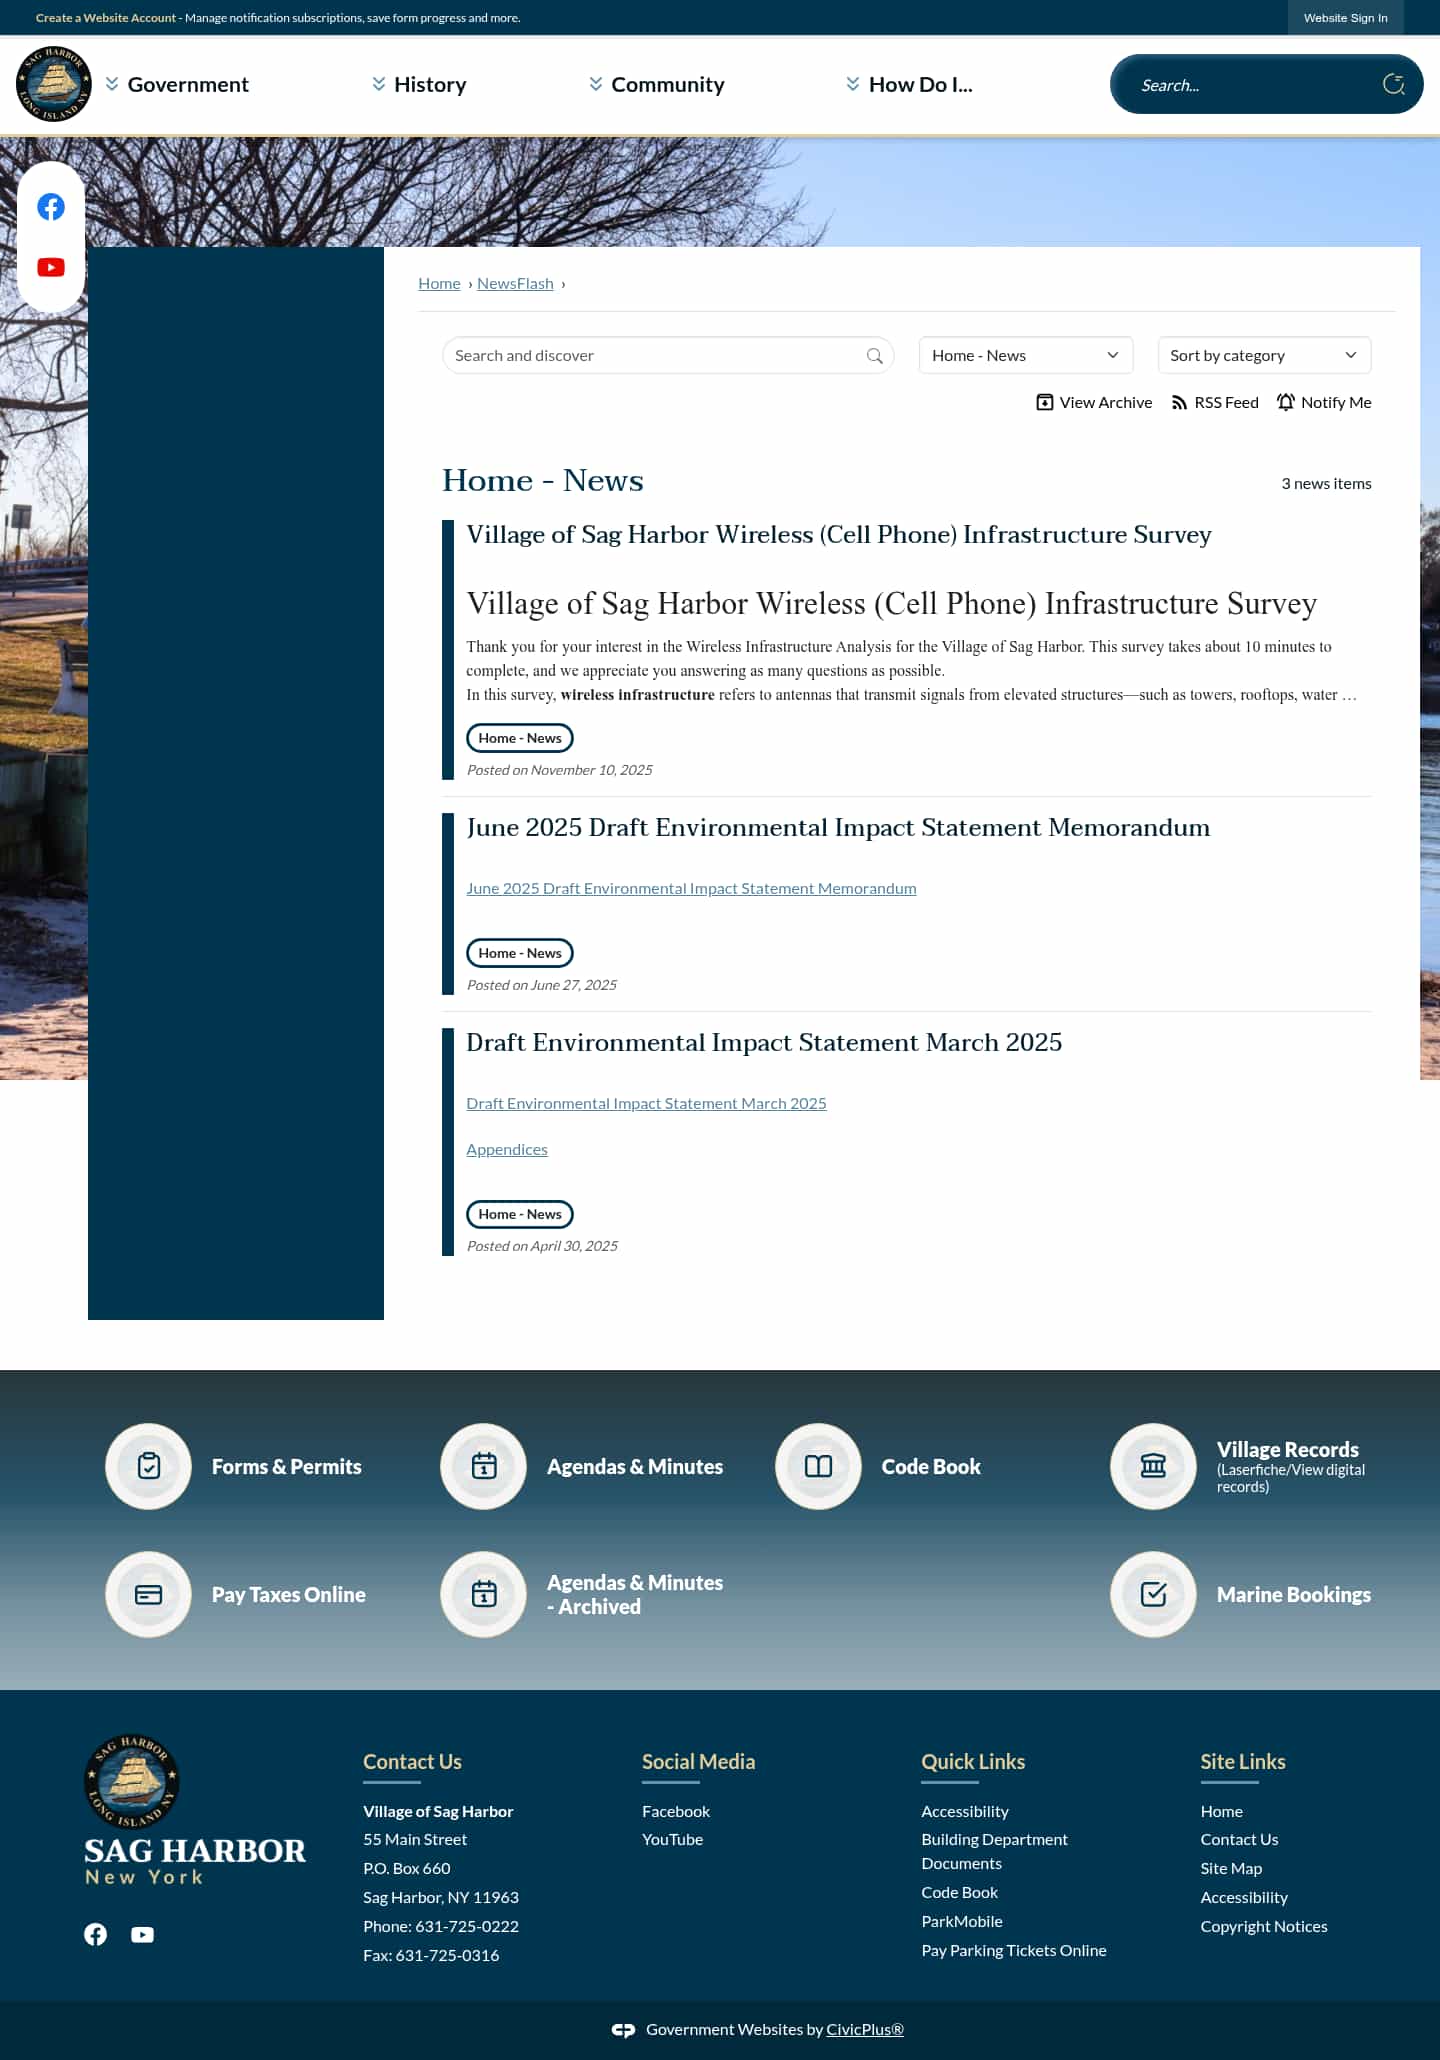This screenshot has height=2060, width=1440.
Task: Open YouTube from the floating social sidebar
Action: tap(51, 267)
